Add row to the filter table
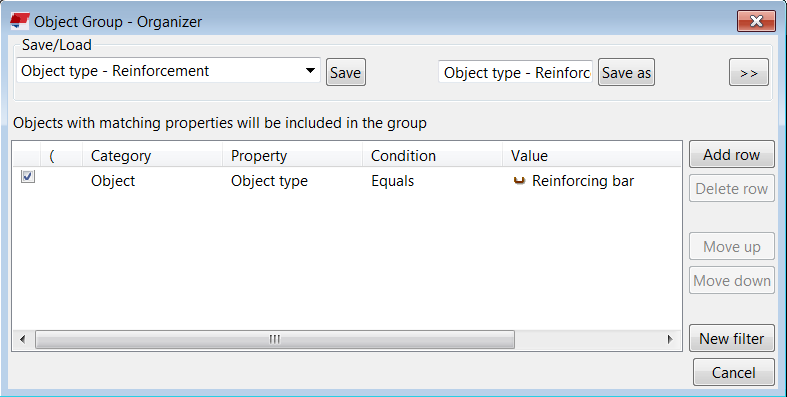Image resolution: width=787 pixels, height=397 pixels. coord(732,155)
